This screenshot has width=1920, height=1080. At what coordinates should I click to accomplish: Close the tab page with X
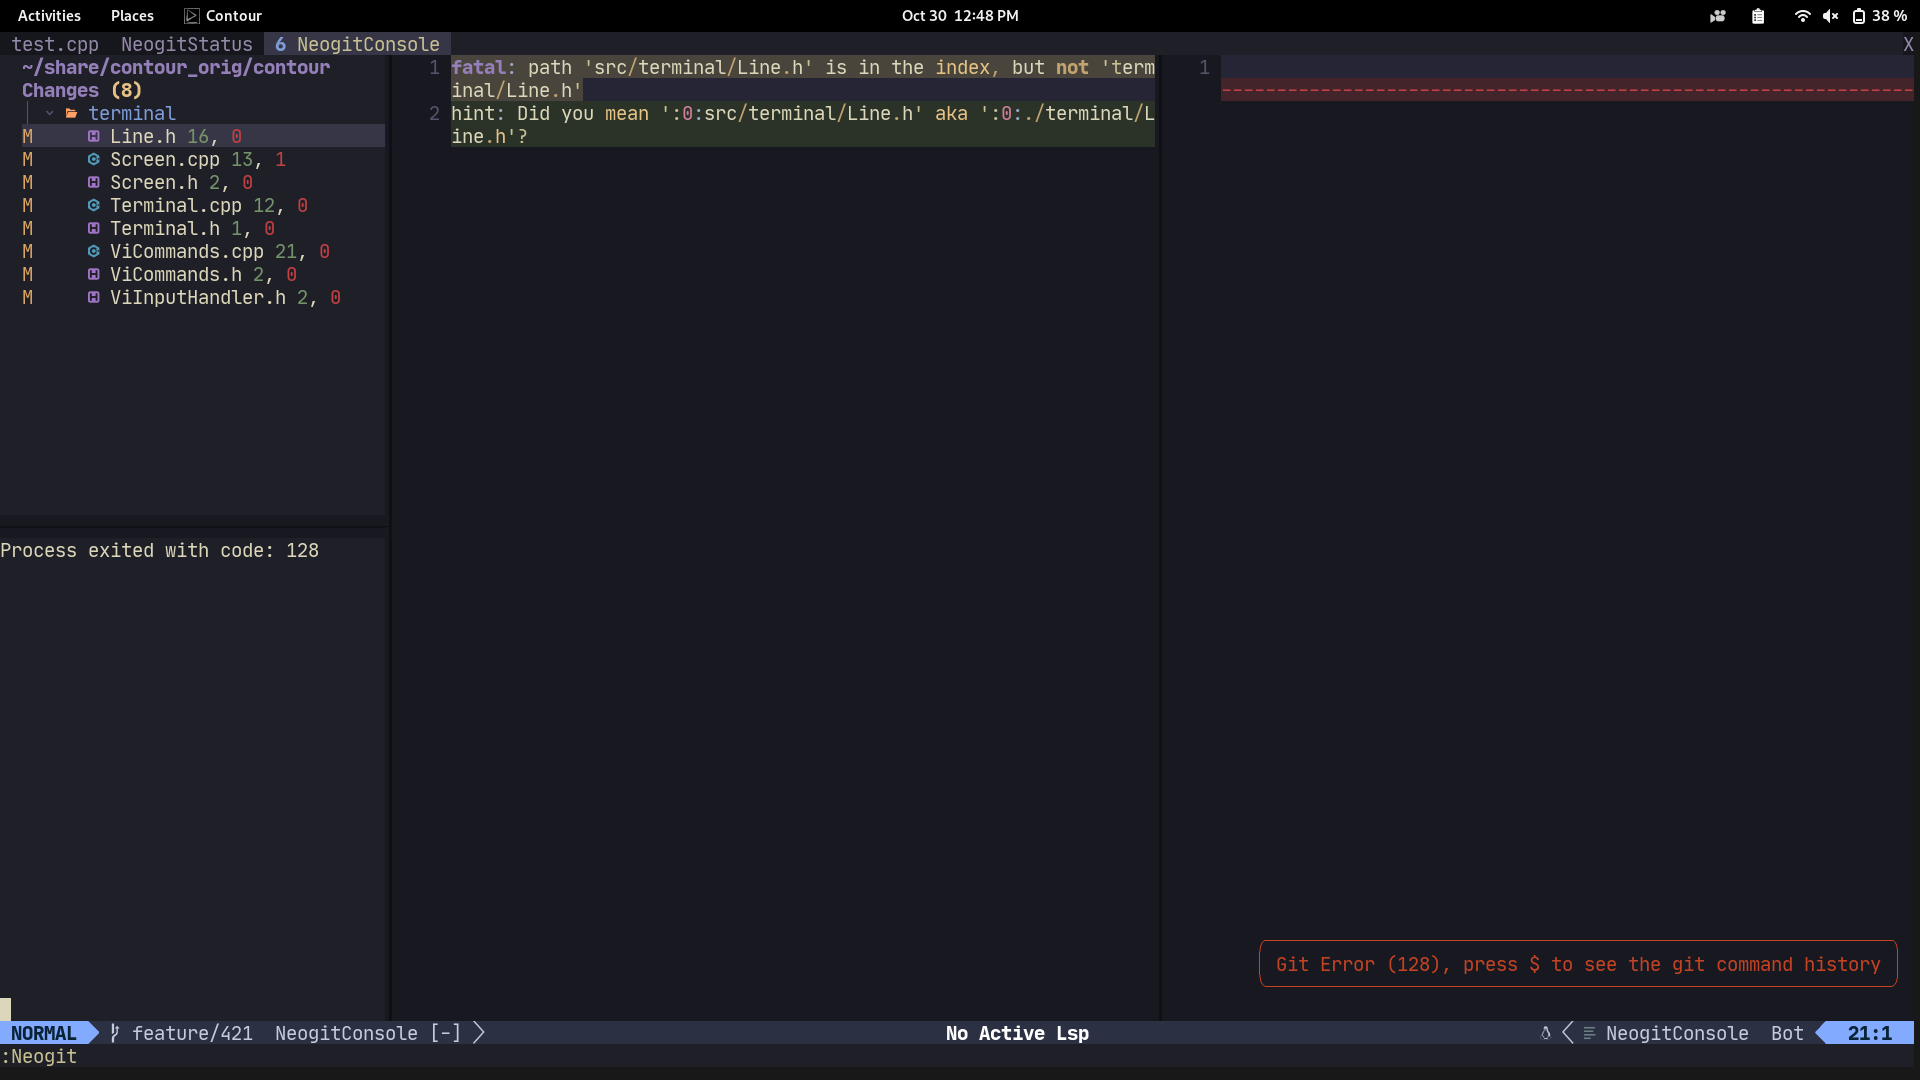[1908, 44]
